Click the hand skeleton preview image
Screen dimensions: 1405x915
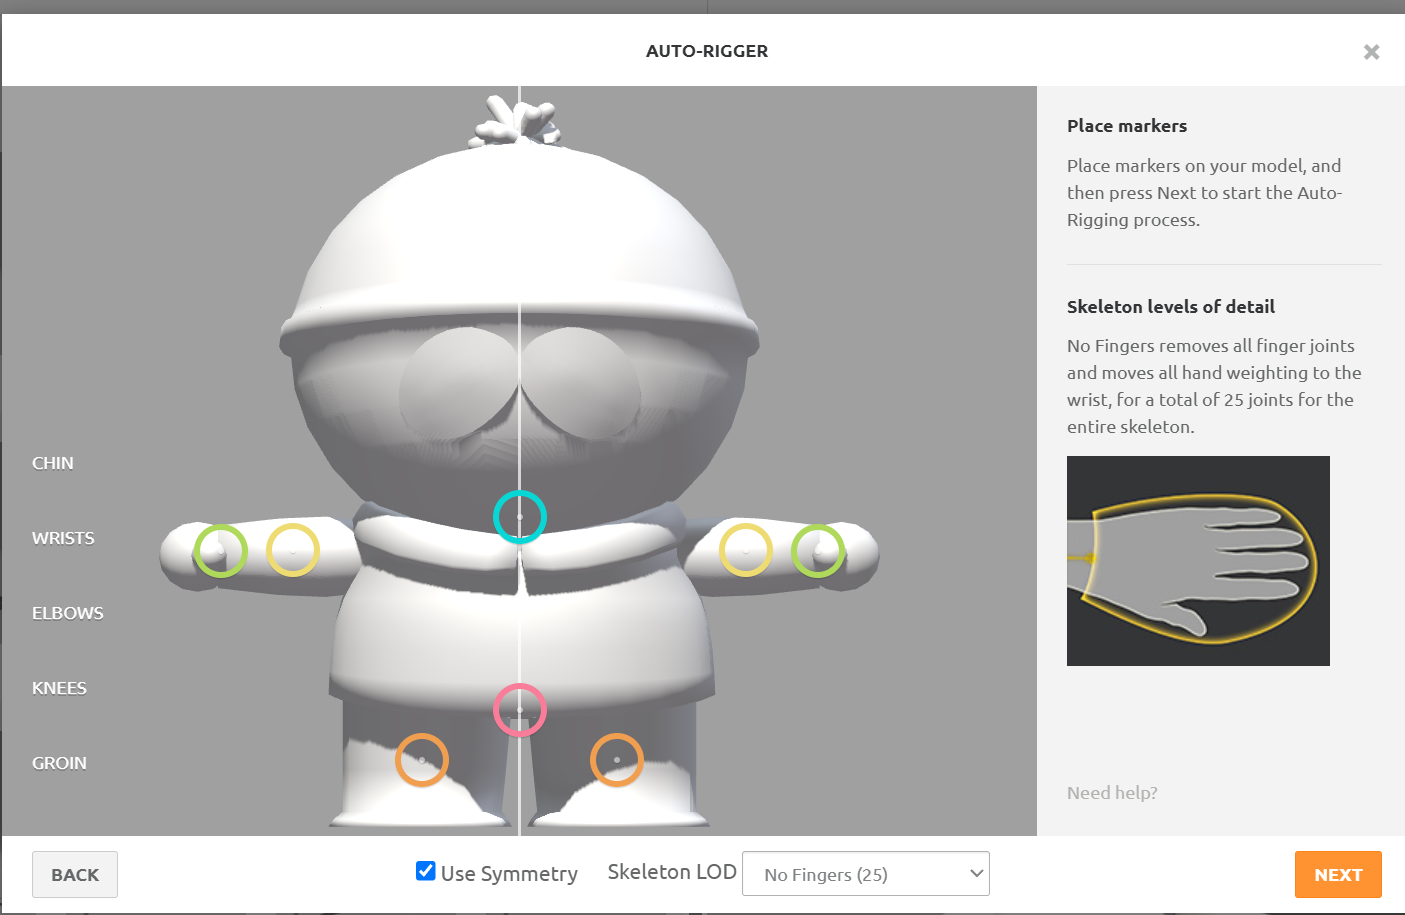1198,561
